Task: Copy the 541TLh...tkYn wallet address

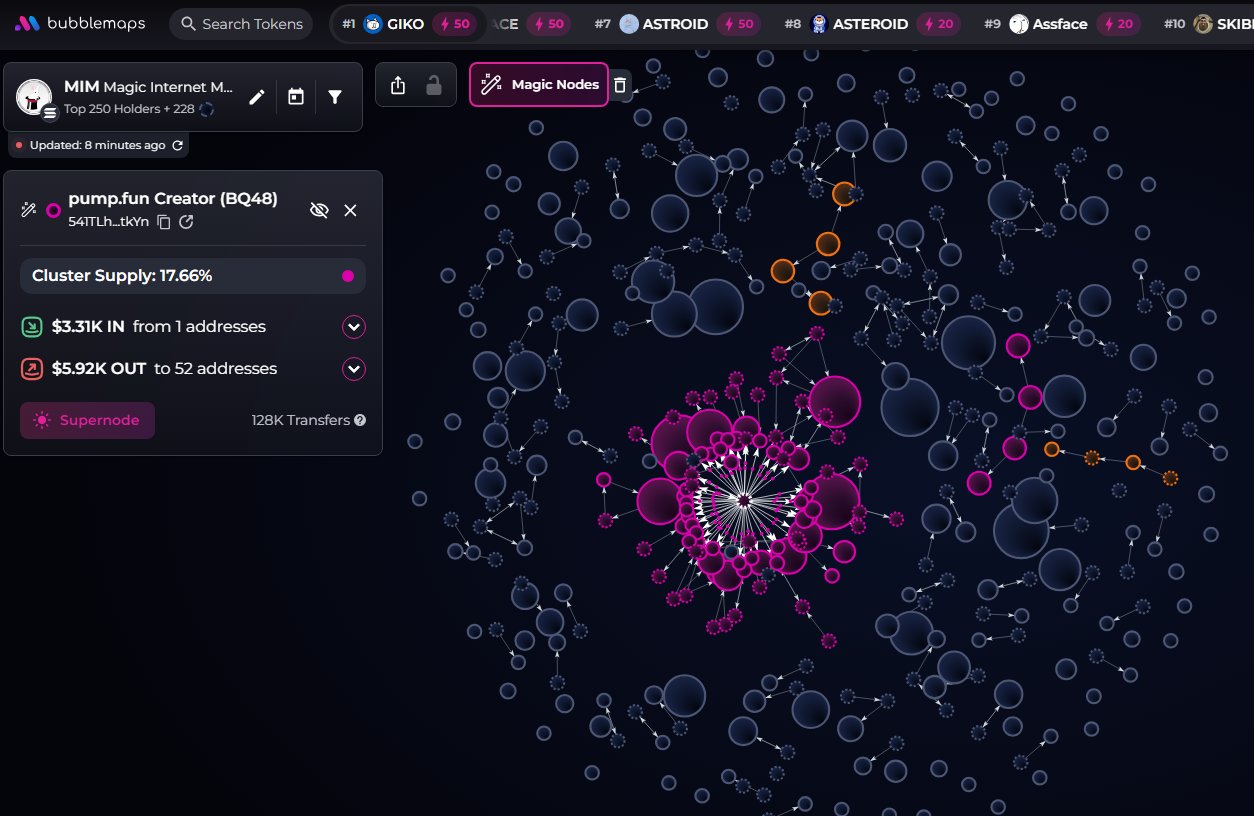Action: (x=164, y=222)
